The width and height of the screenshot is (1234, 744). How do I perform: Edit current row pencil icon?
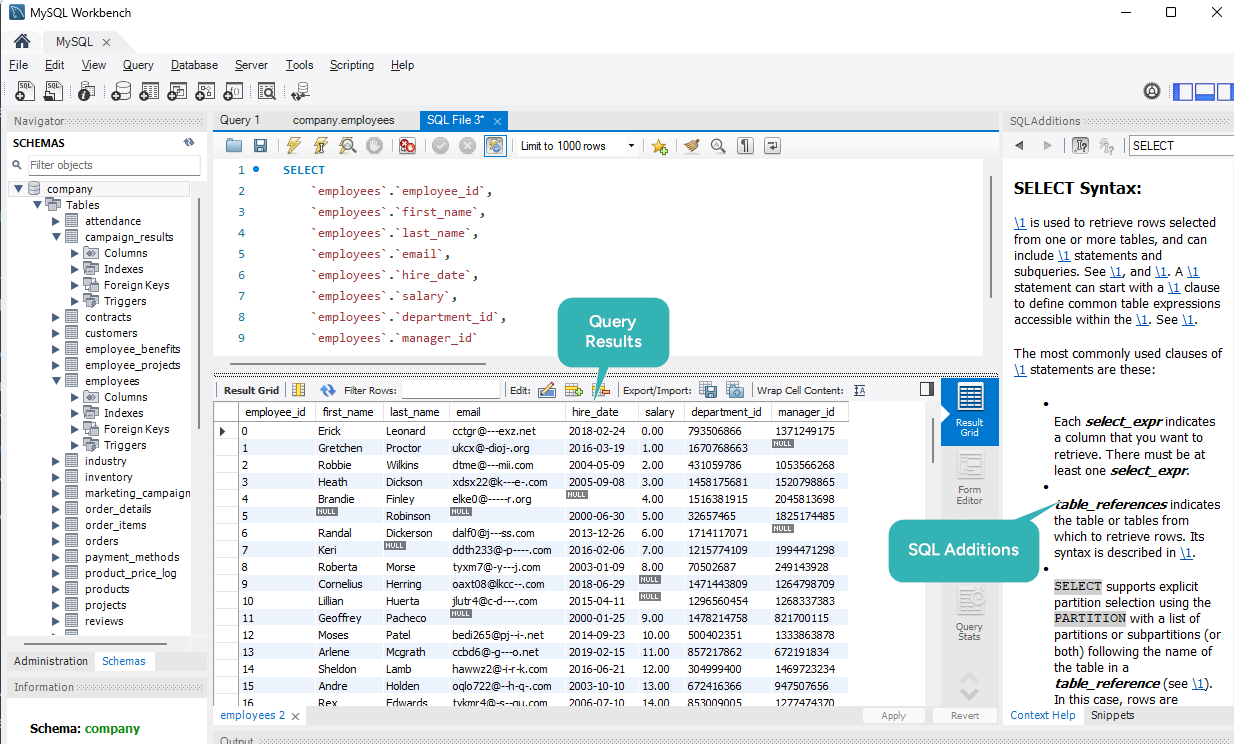pos(547,390)
